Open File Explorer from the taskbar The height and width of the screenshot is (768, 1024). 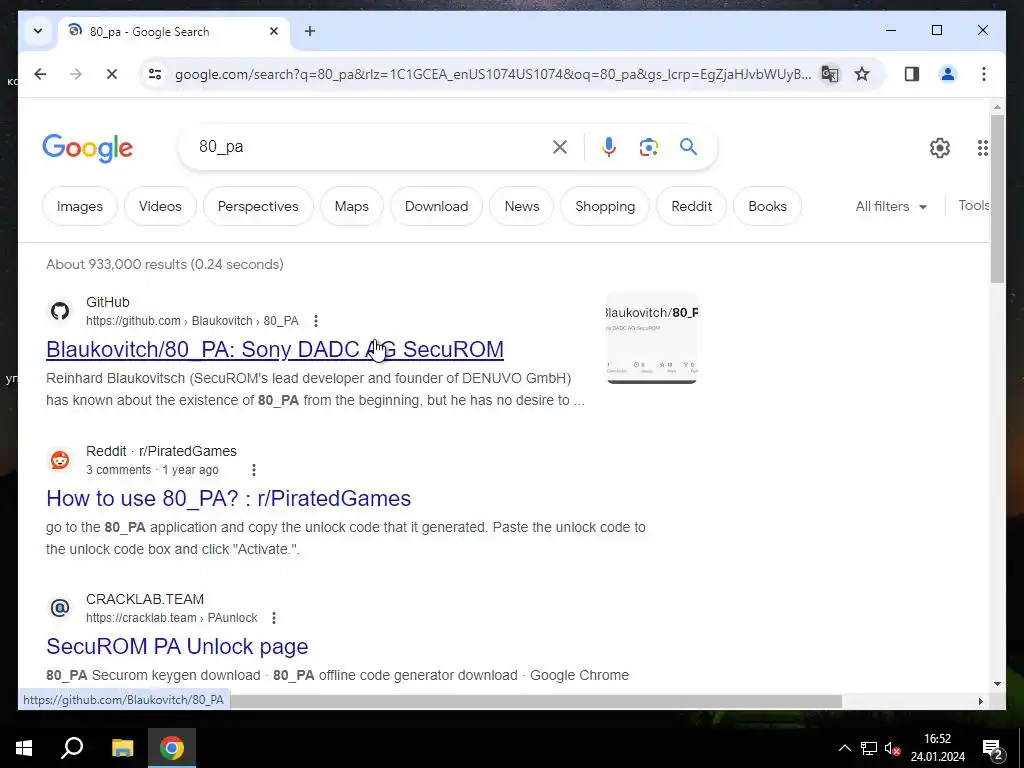122,748
